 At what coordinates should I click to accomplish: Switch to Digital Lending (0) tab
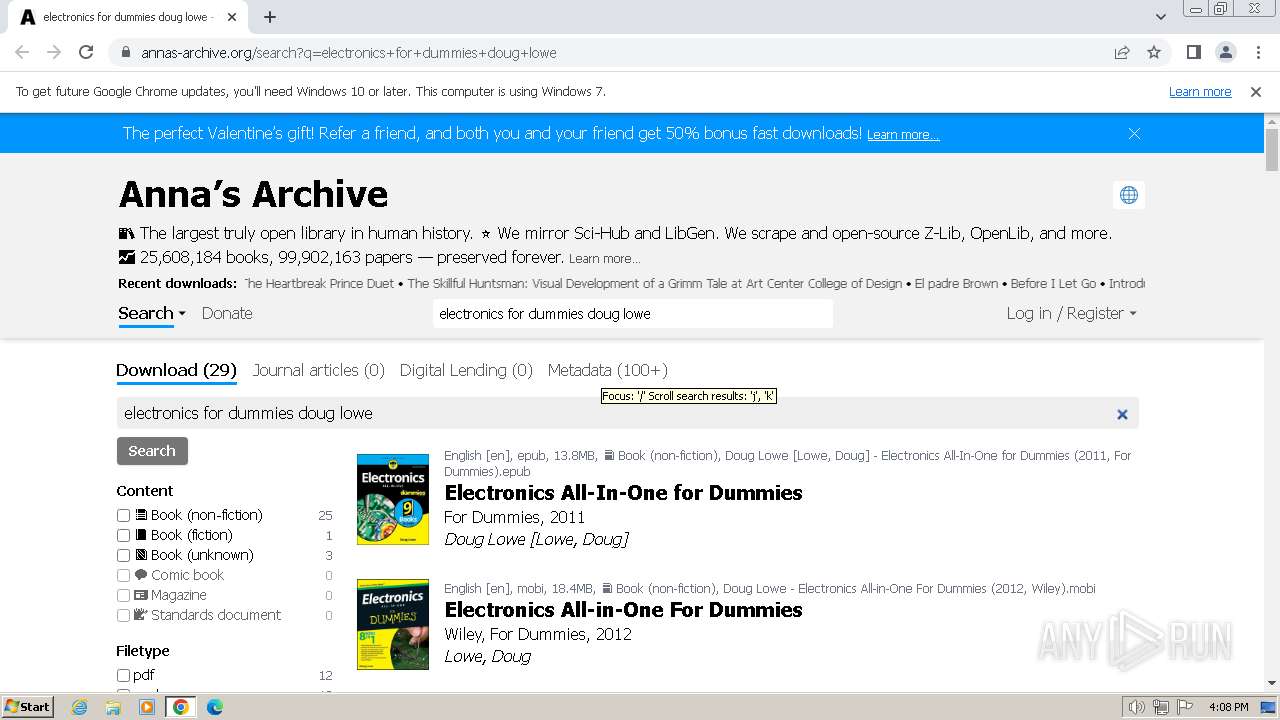pos(466,370)
